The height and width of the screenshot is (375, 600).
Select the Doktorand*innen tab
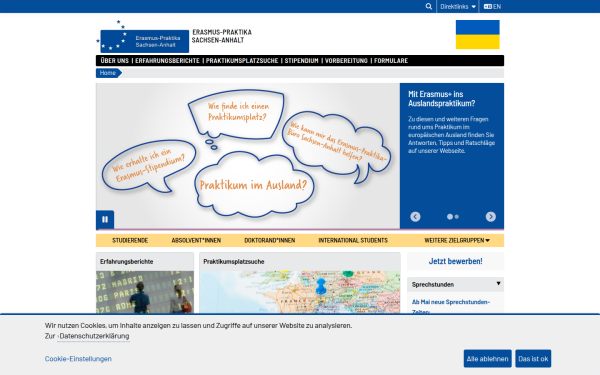click(269, 240)
